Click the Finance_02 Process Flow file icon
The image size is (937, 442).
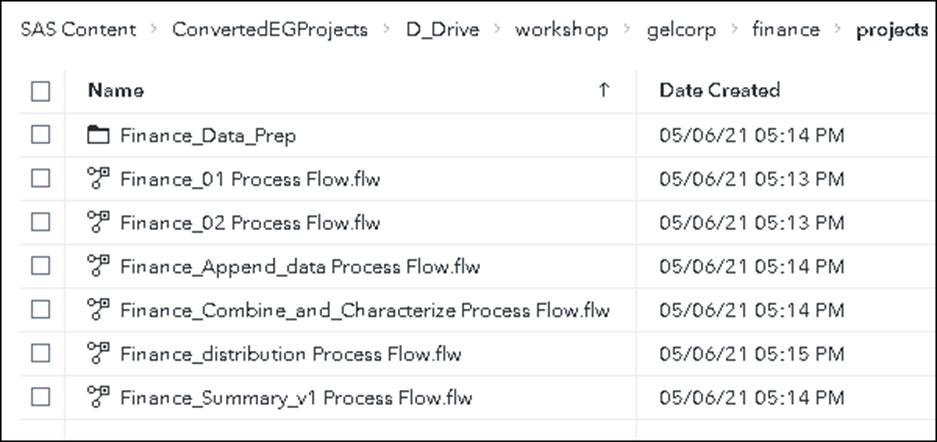pyautogui.click(x=98, y=222)
